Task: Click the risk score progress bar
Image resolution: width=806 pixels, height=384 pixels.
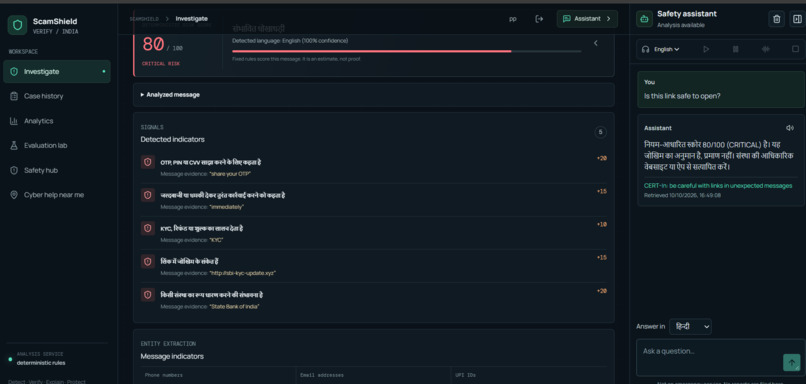Action: coord(407,51)
